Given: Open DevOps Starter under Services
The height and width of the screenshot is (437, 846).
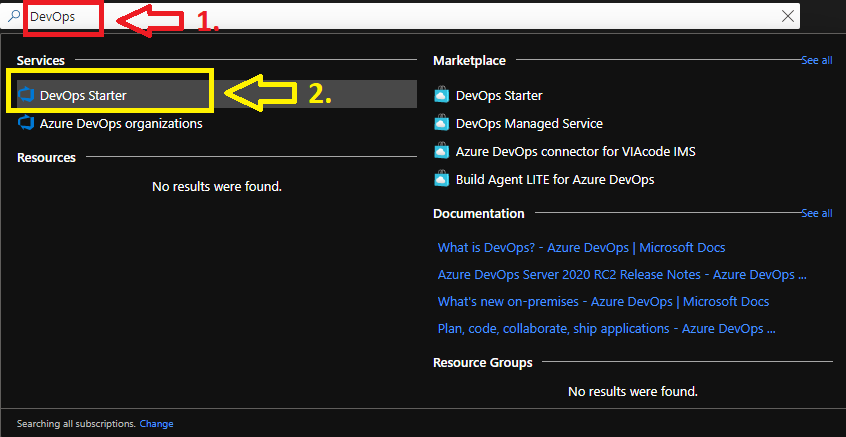Looking at the screenshot, I should click(x=217, y=95).
